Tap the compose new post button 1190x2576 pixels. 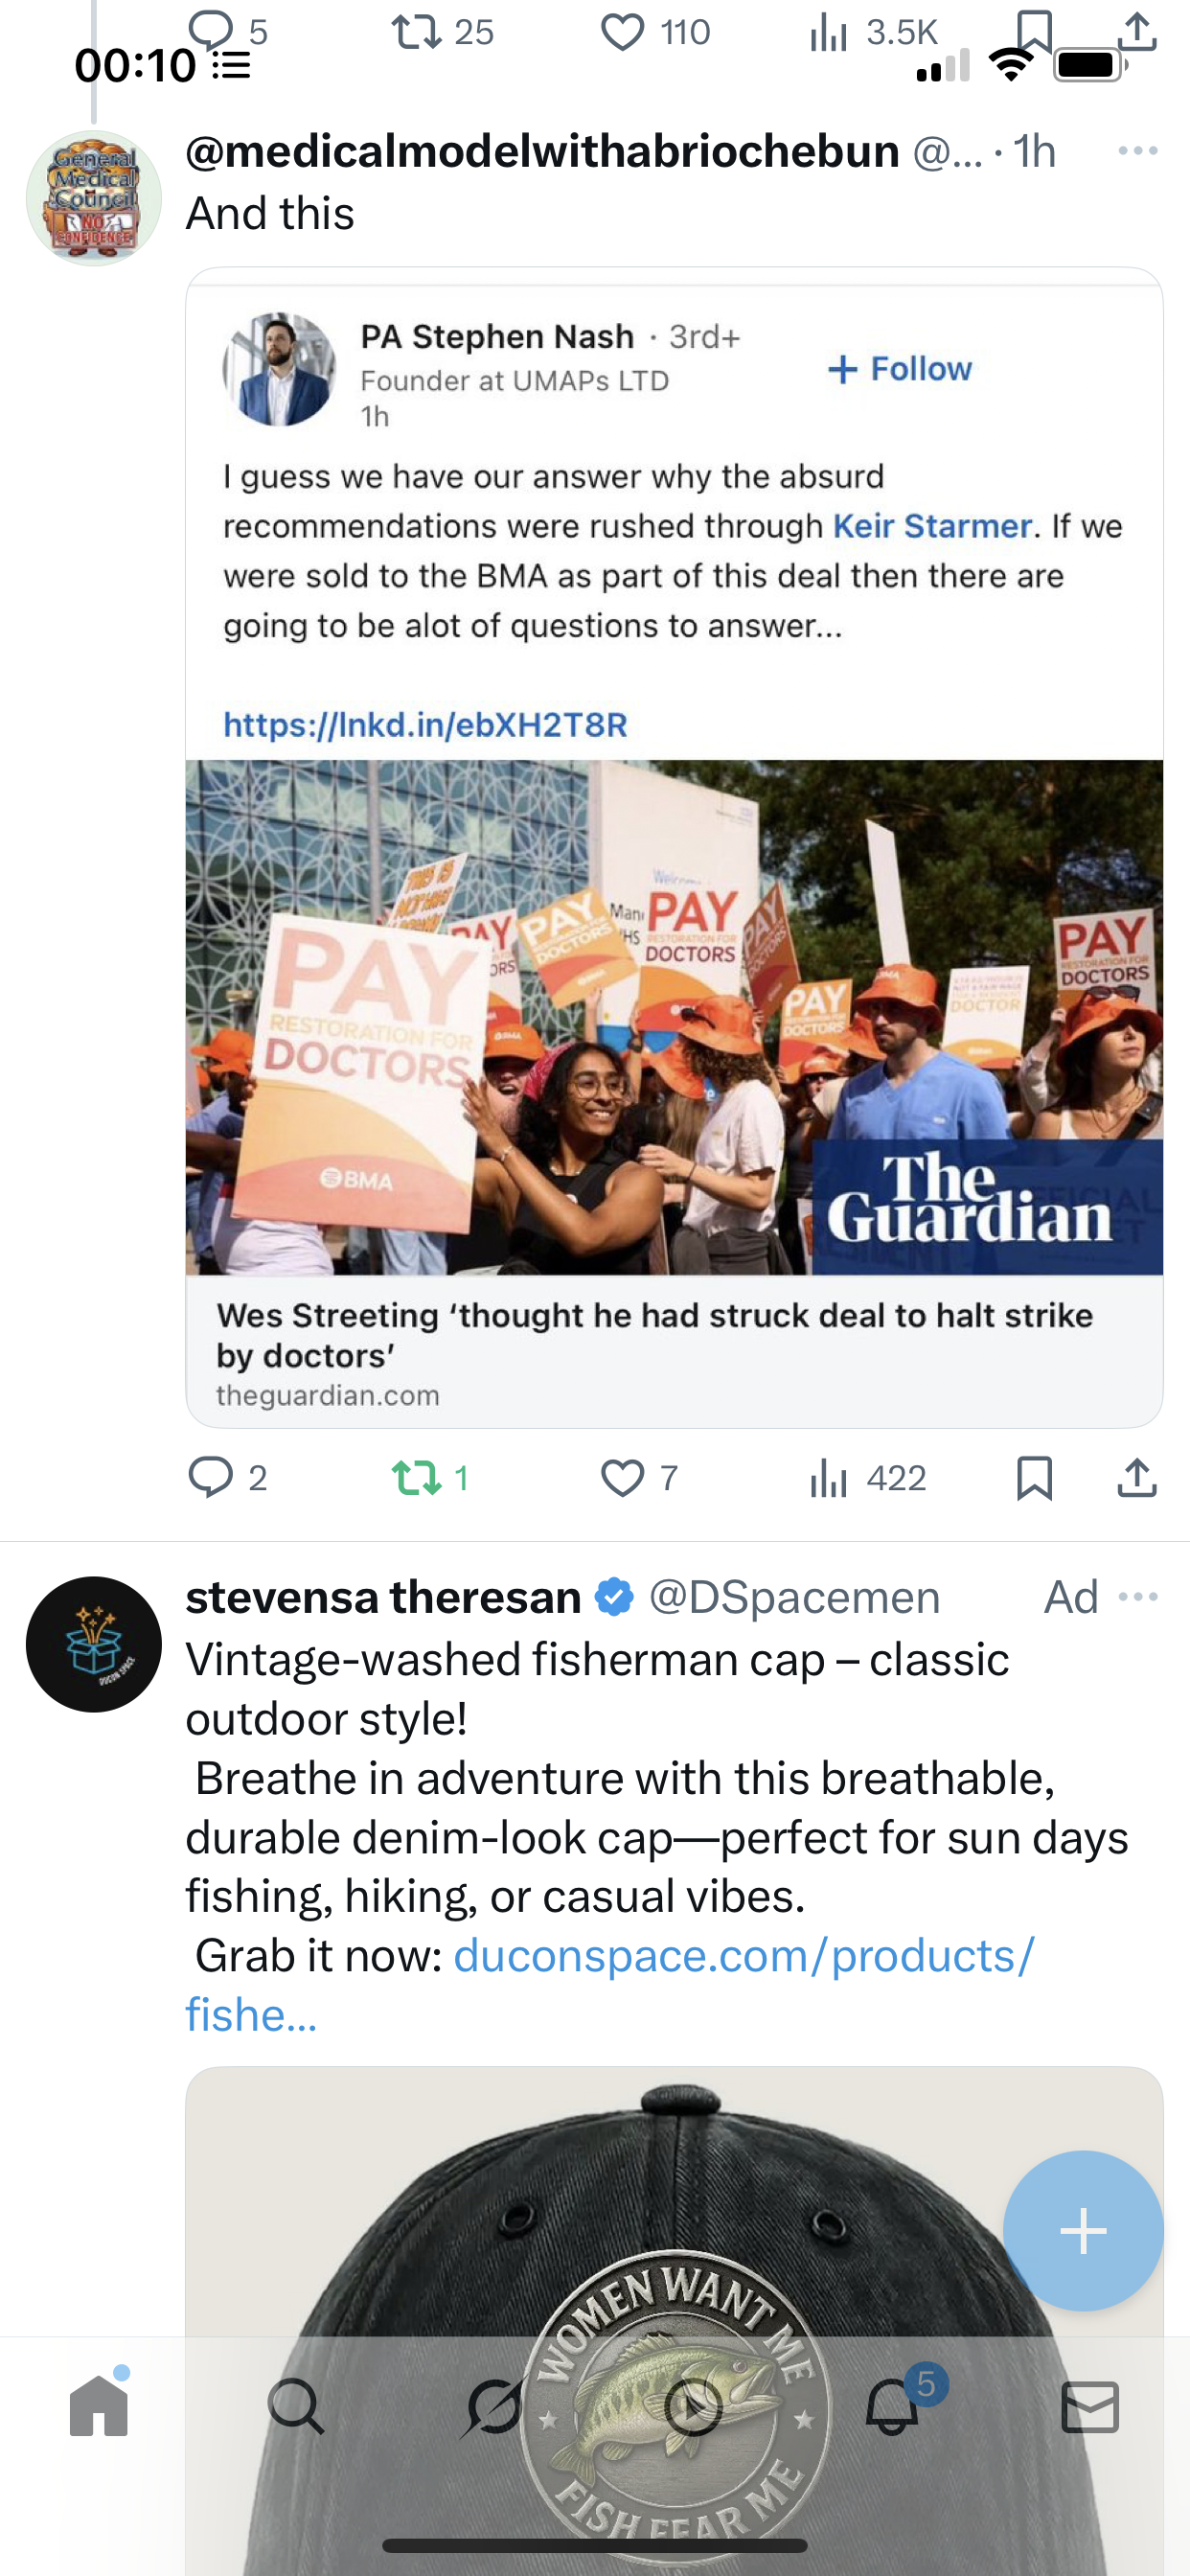(x=1083, y=2231)
